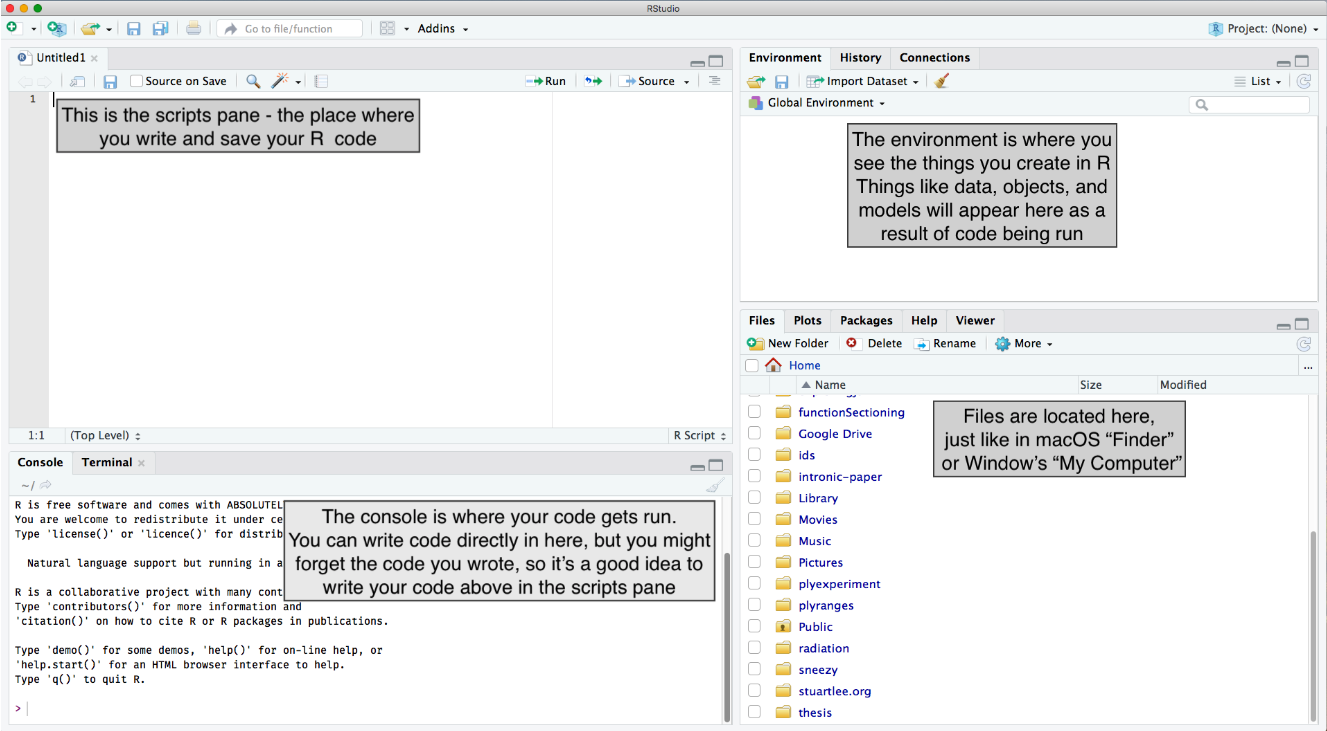Click the Delete button in Files pane
Image resolution: width=1327 pixels, height=731 pixels.
tap(874, 343)
